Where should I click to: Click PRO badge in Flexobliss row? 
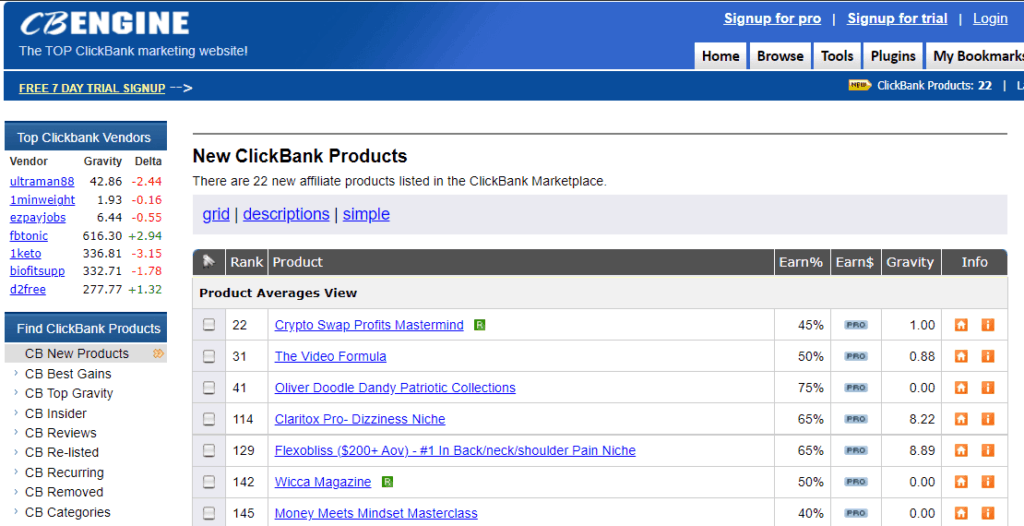(x=856, y=450)
